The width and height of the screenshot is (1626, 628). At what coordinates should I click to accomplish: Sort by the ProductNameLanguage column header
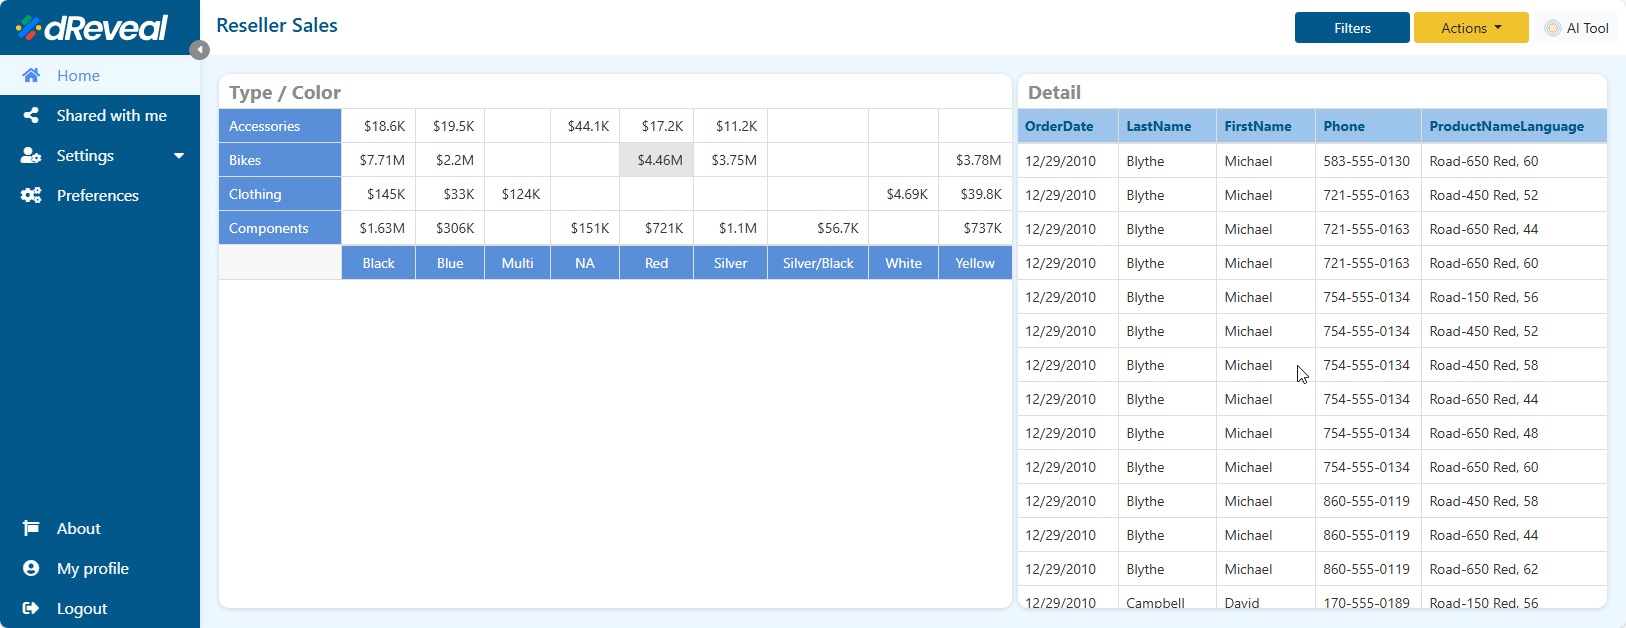[x=1514, y=126]
